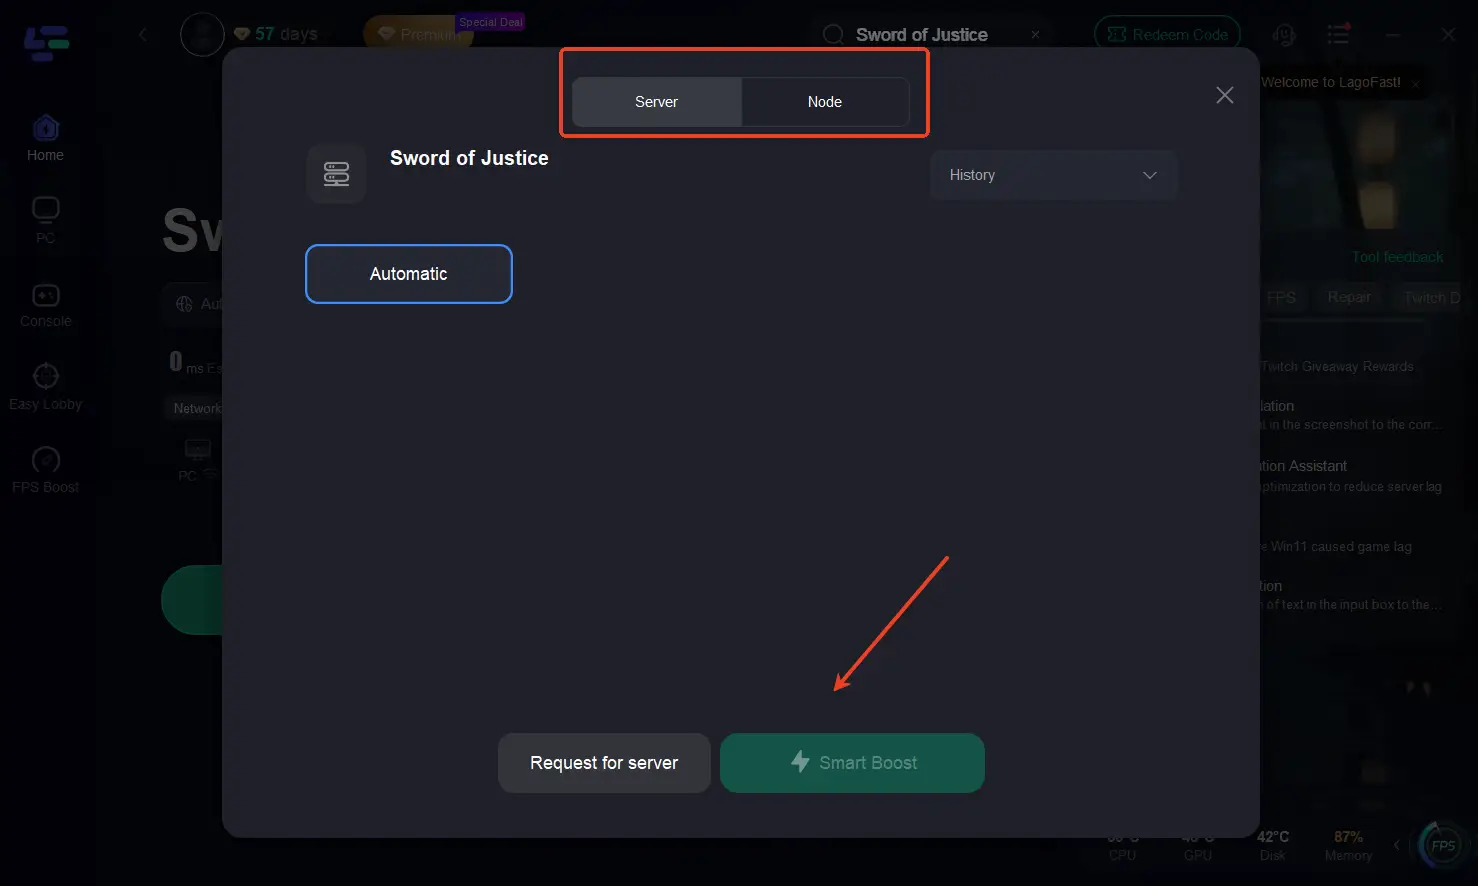
Task: Select the Home icon in the sidebar
Action: pyautogui.click(x=44, y=133)
